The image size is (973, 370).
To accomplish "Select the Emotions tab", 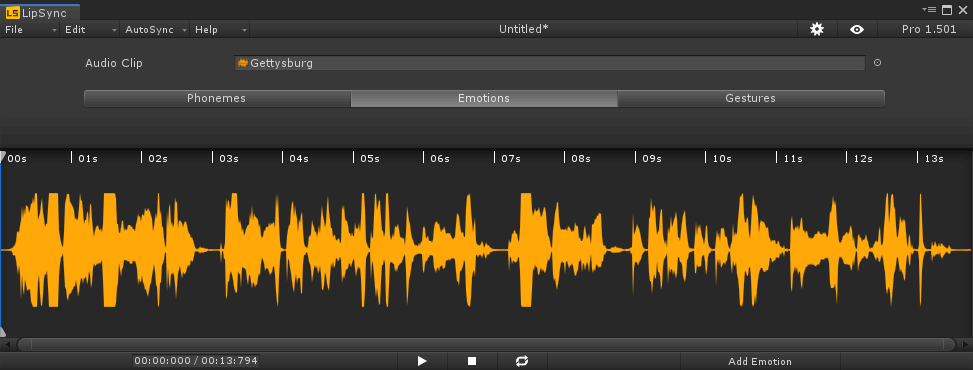I will pyautogui.click(x=484, y=98).
